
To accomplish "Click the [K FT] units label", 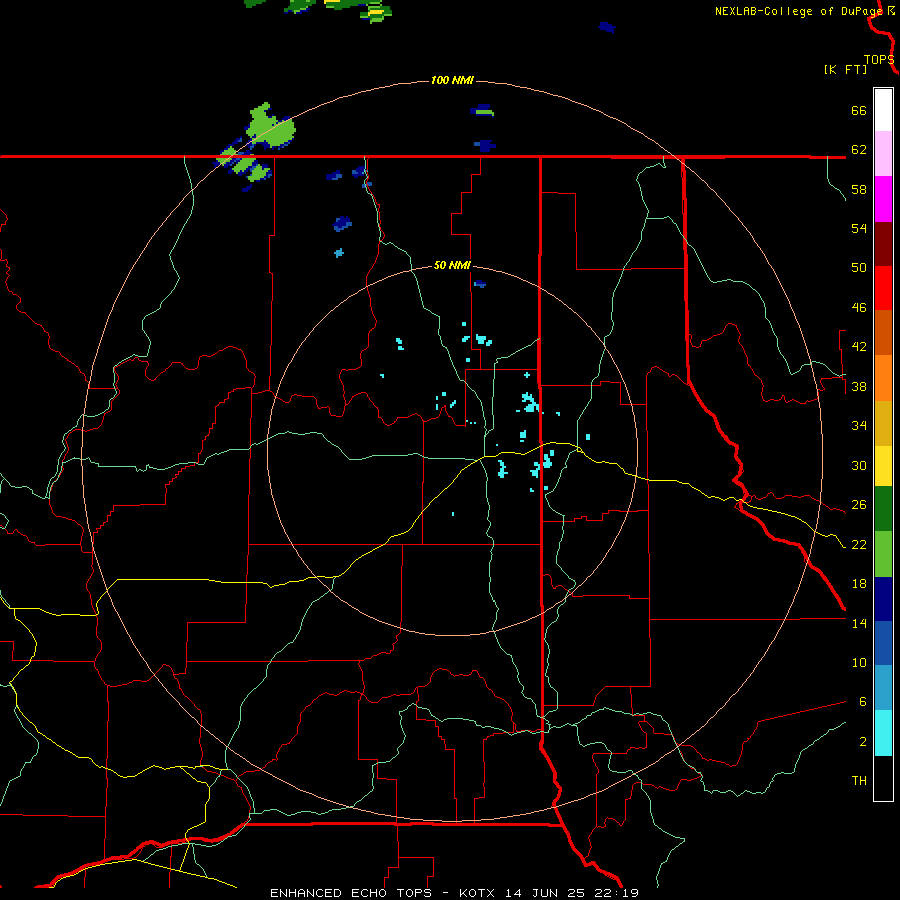I will (845, 70).
